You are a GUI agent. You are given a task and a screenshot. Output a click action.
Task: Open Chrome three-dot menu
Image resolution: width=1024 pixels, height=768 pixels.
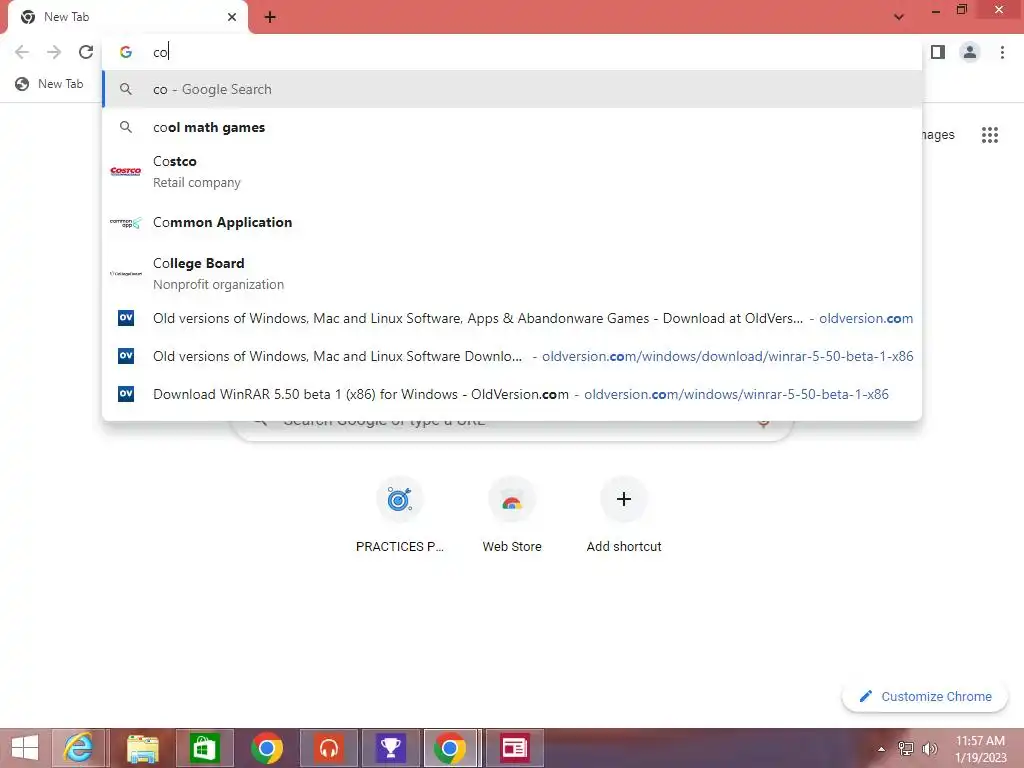tap(1002, 52)
